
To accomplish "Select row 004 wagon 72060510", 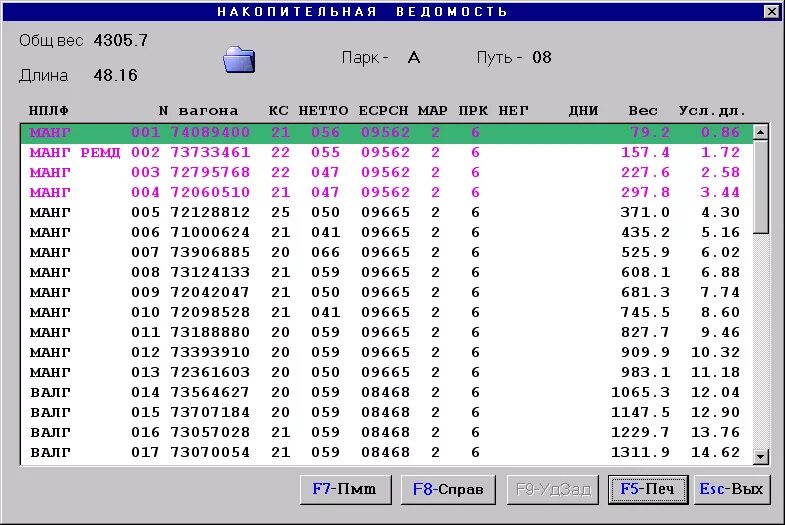I will tap(386, 193).
